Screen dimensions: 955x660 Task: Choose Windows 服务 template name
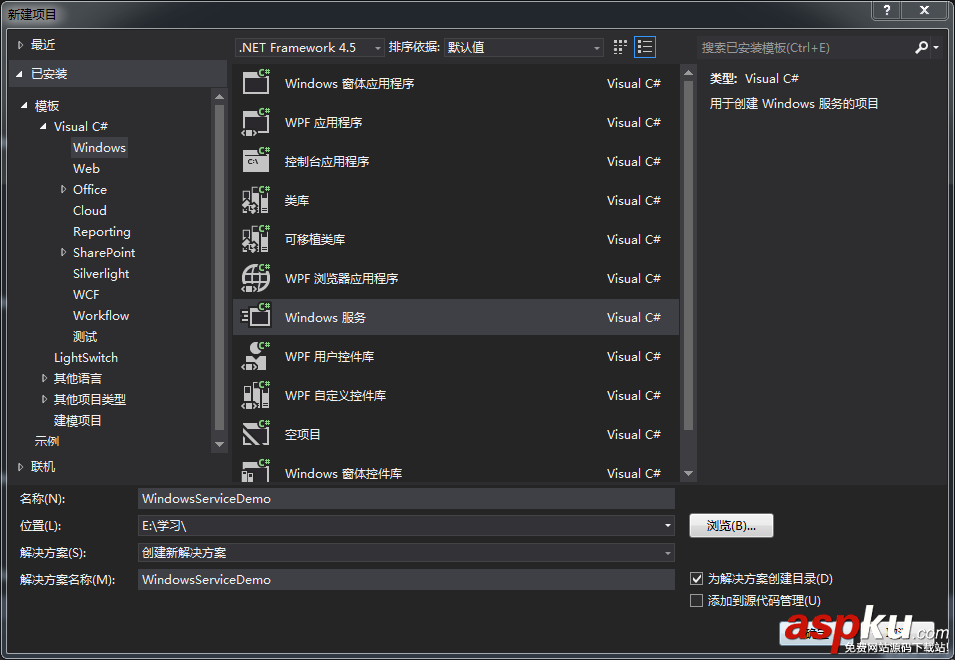pyautogui.click(x=325, y=317)
